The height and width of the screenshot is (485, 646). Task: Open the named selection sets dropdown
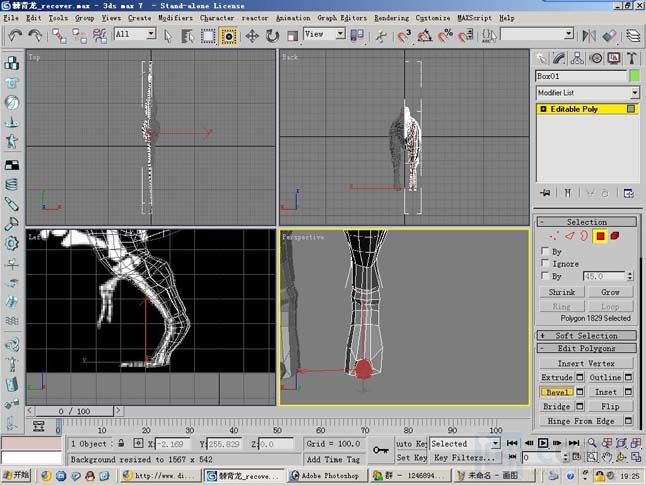click(537, 34)
